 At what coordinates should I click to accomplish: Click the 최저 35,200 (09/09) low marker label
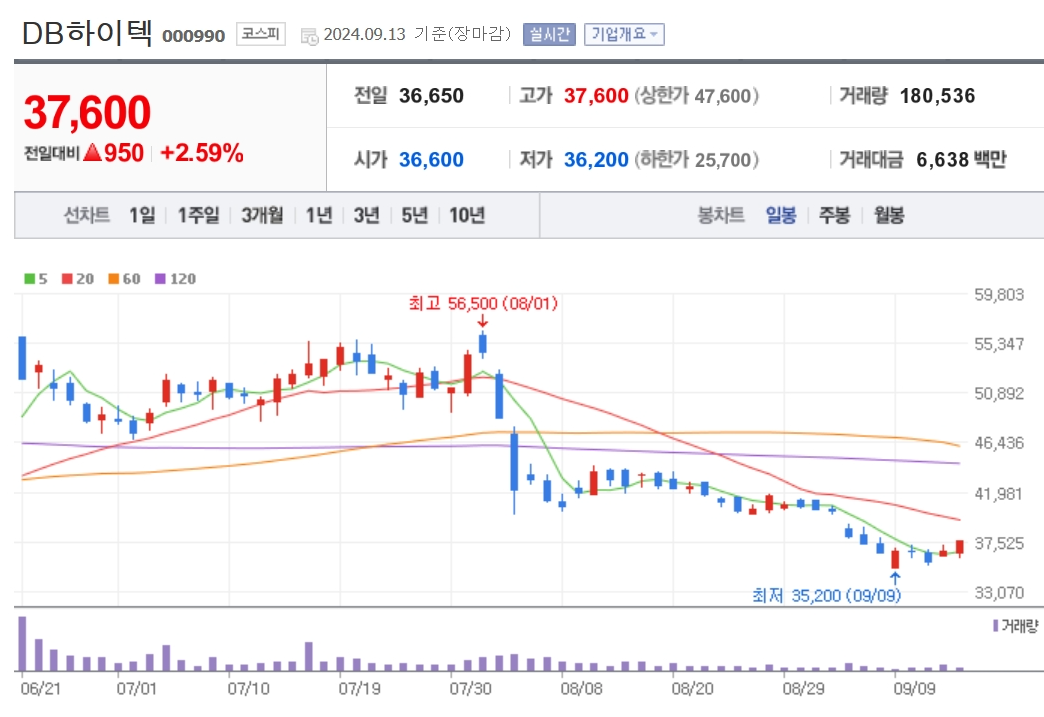point(826,595)
